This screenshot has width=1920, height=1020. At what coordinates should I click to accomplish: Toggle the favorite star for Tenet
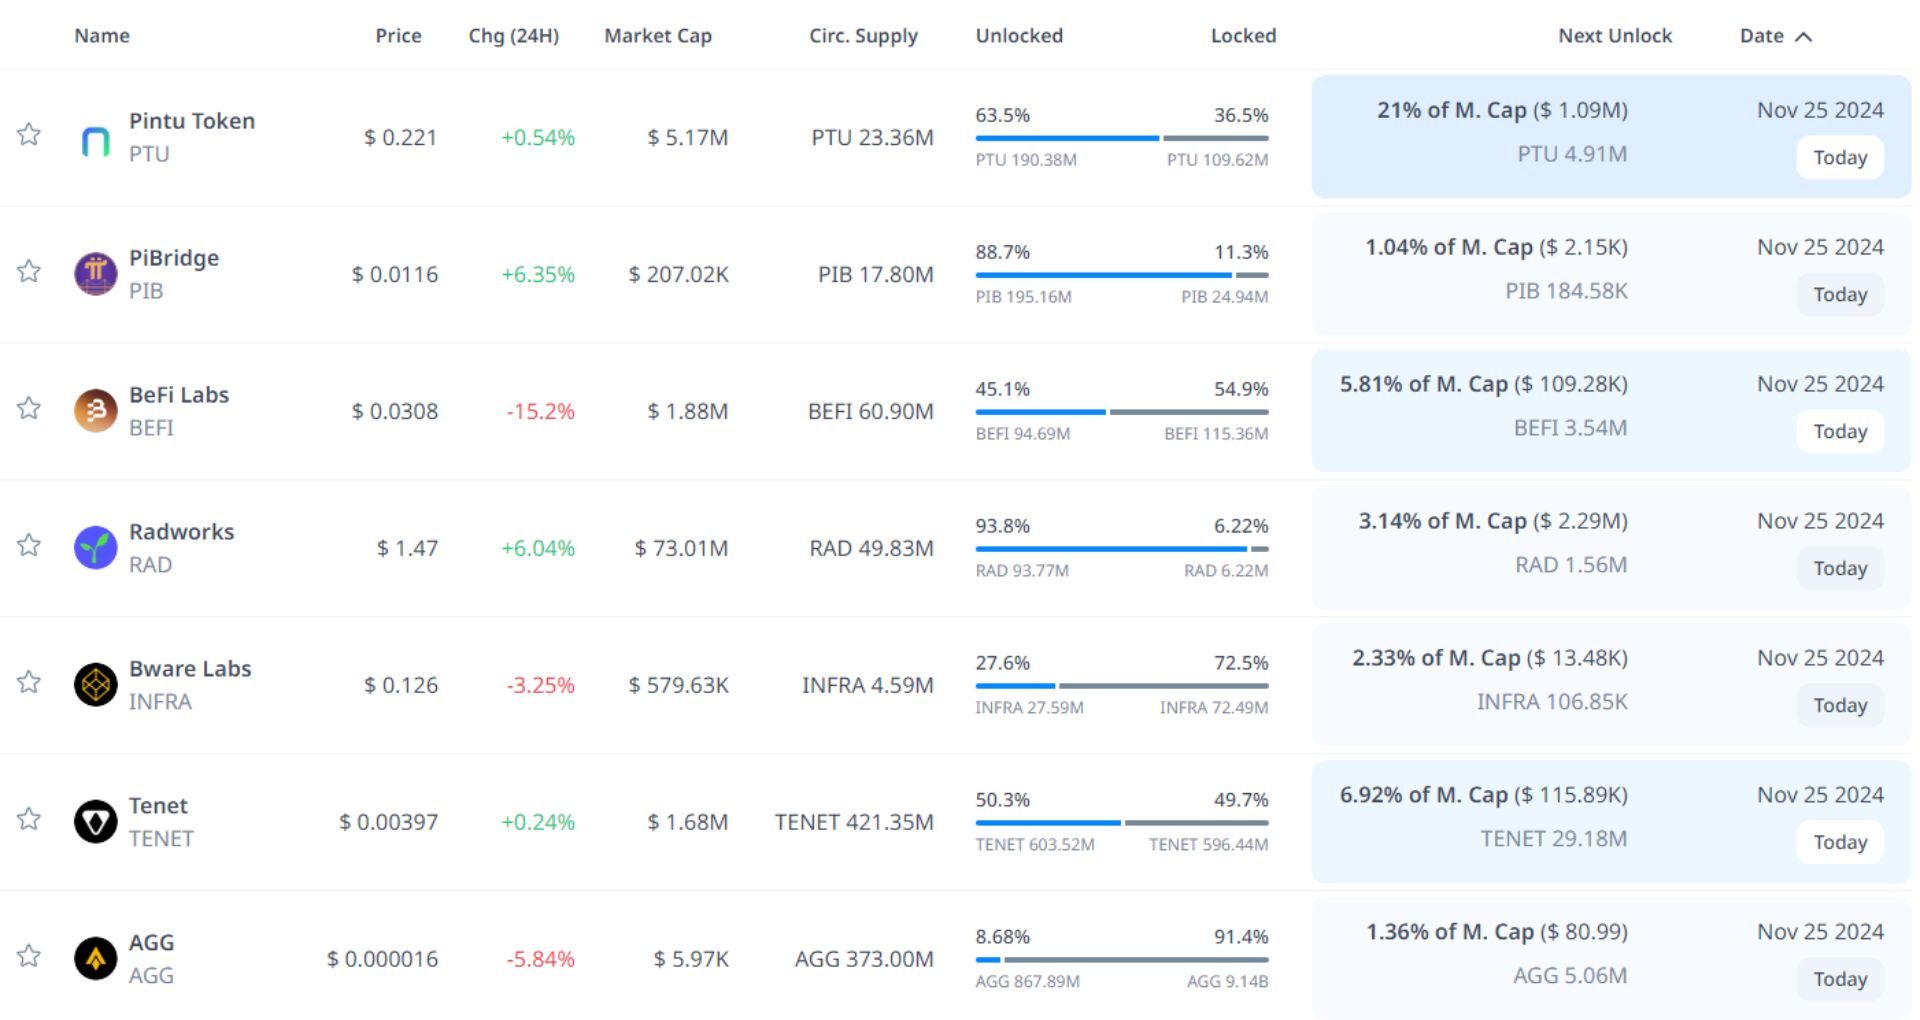[x=29, y=820]
